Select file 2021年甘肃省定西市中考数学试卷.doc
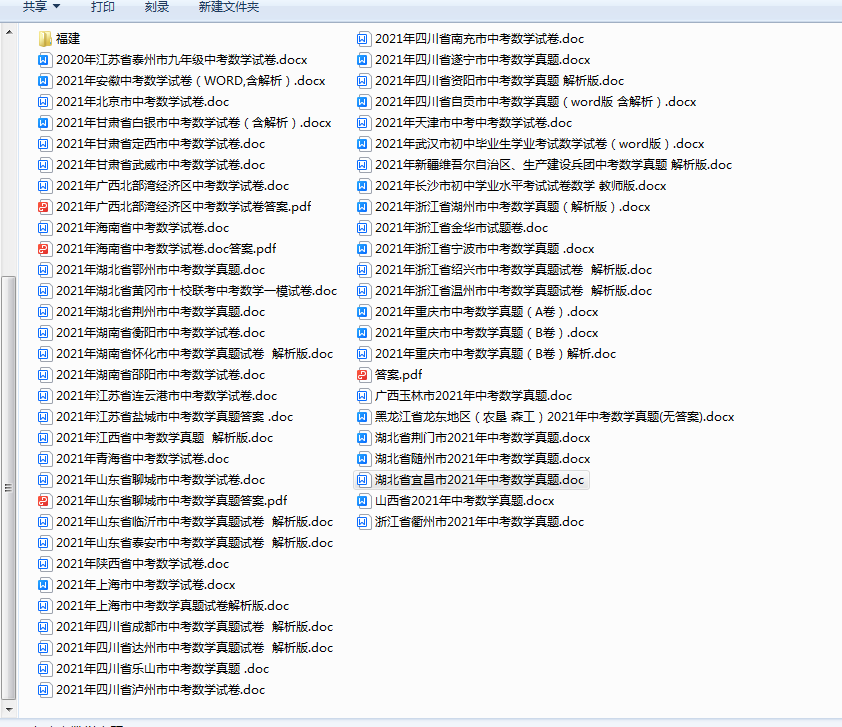842x727 pixels. 151,144
